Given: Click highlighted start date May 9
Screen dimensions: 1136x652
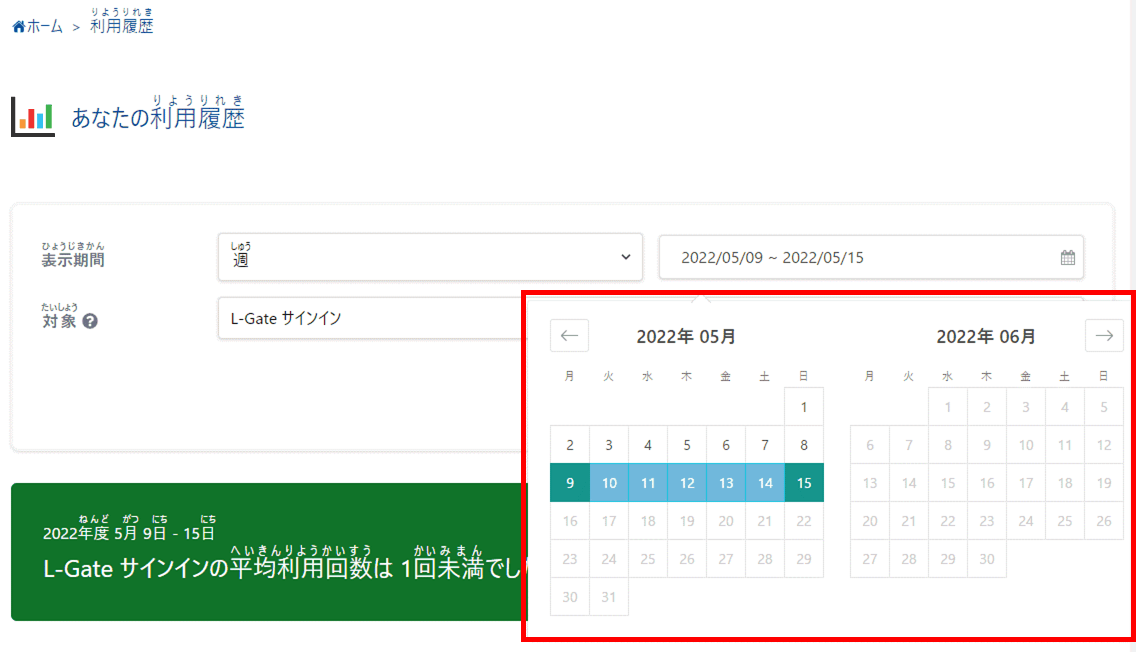Looking at the screenshot, I should pyautogui.click(x=570, y=482).
